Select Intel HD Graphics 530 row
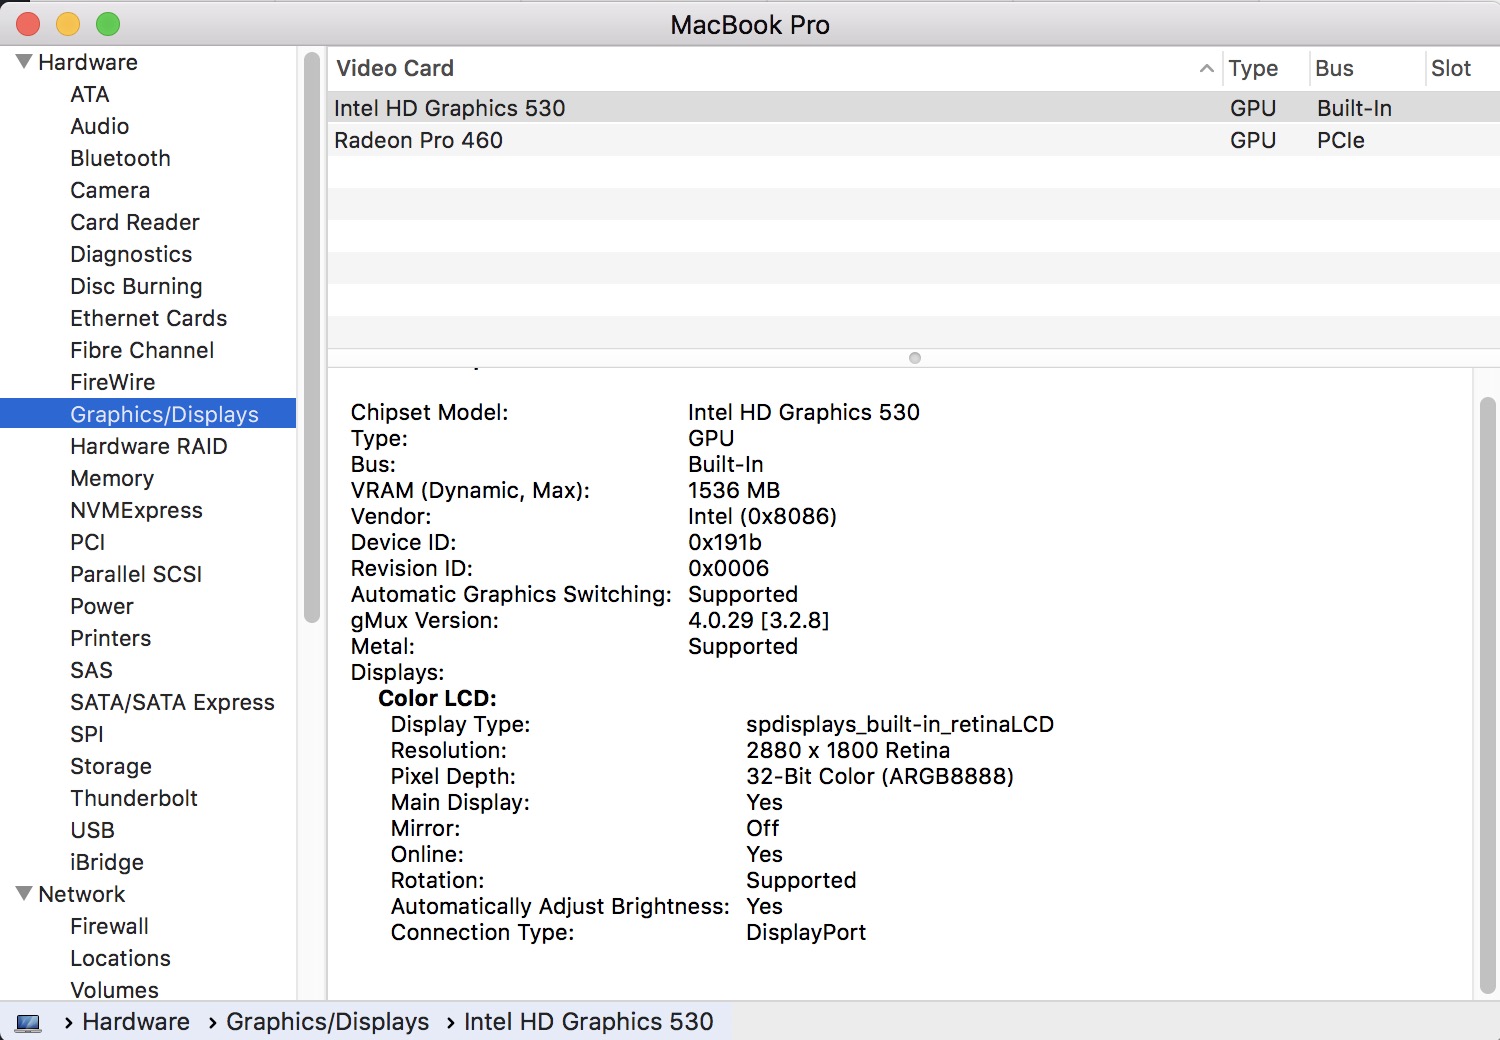 click(914, 108)
